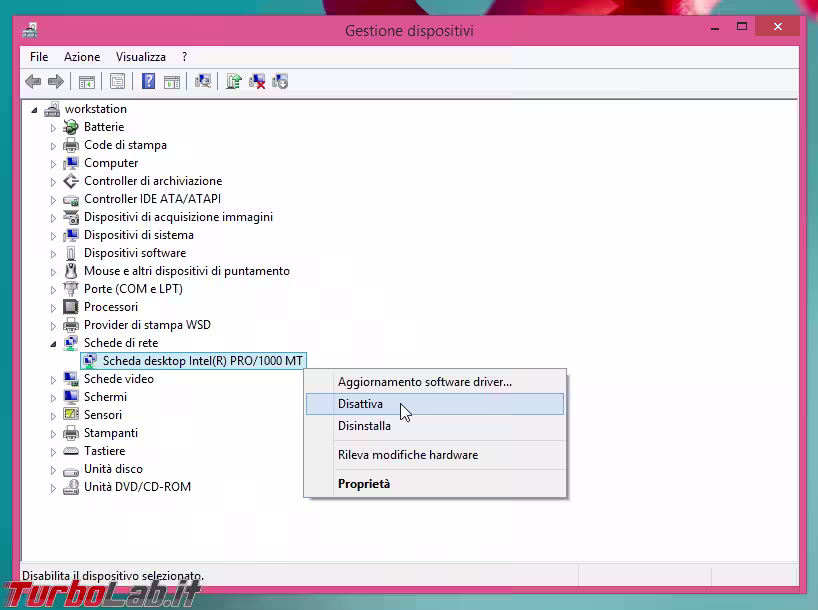This screenshot has width=818, height=610.
Task: Open the Visualizza menu
Action: (x=141, y=57)
